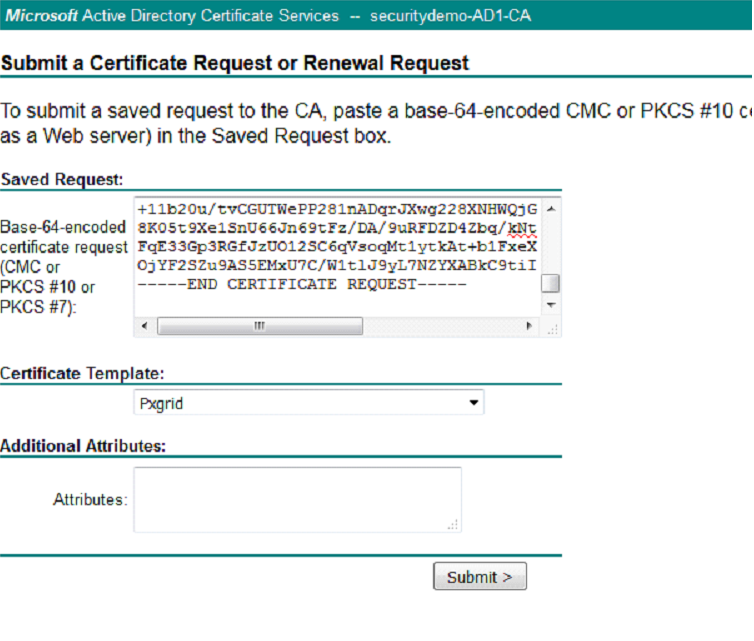Click the scroll down arrow of Saved Request box
The width and height of the screenshot is (754, 641).
coord(551,305)
